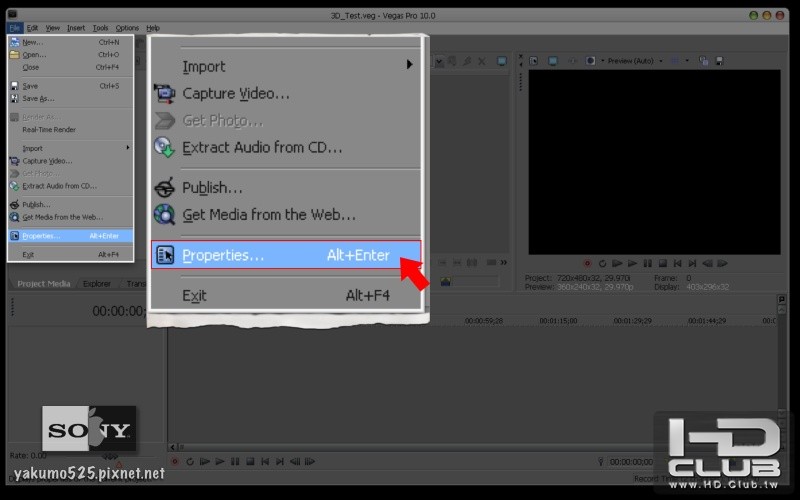Click Play From Start under video preview
Viewport: 800px width, 500px height.
coord(617,263)
